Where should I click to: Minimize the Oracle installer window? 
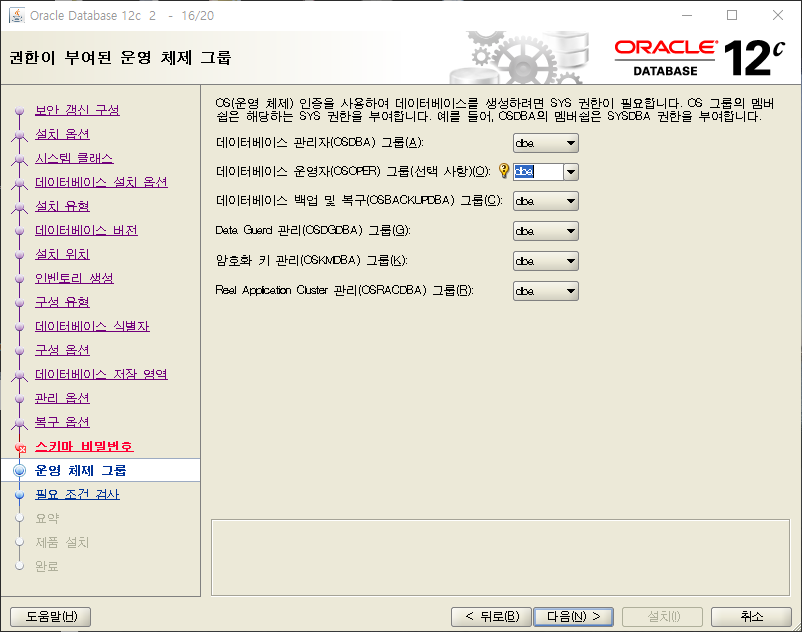[687, 15]
